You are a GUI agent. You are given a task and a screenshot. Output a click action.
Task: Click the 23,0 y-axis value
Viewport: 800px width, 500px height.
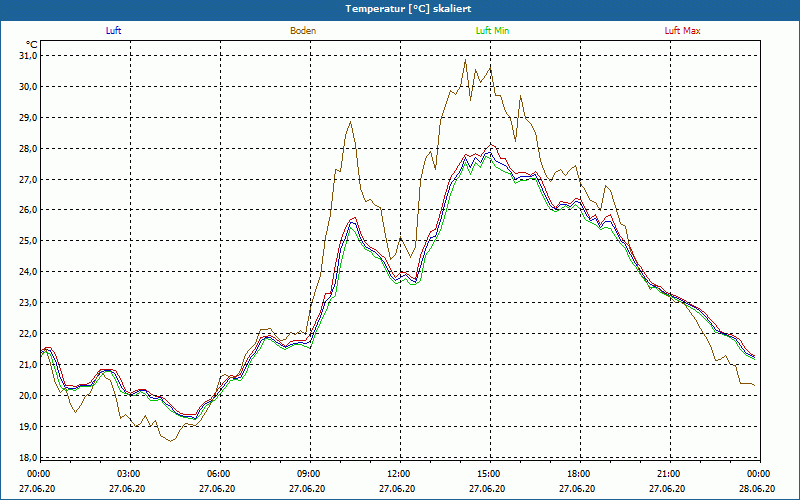coord(29,303)
